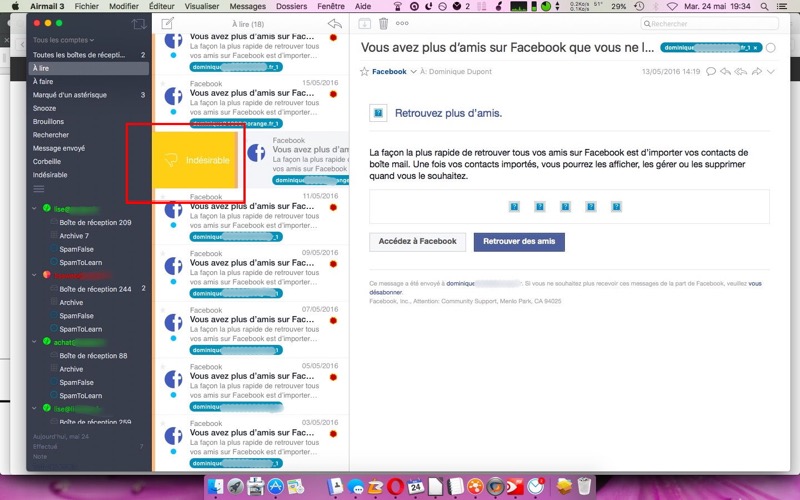800x500 pixels.
Task: Click the archive icon in message toolbar
Action: (x=364, y=22)
